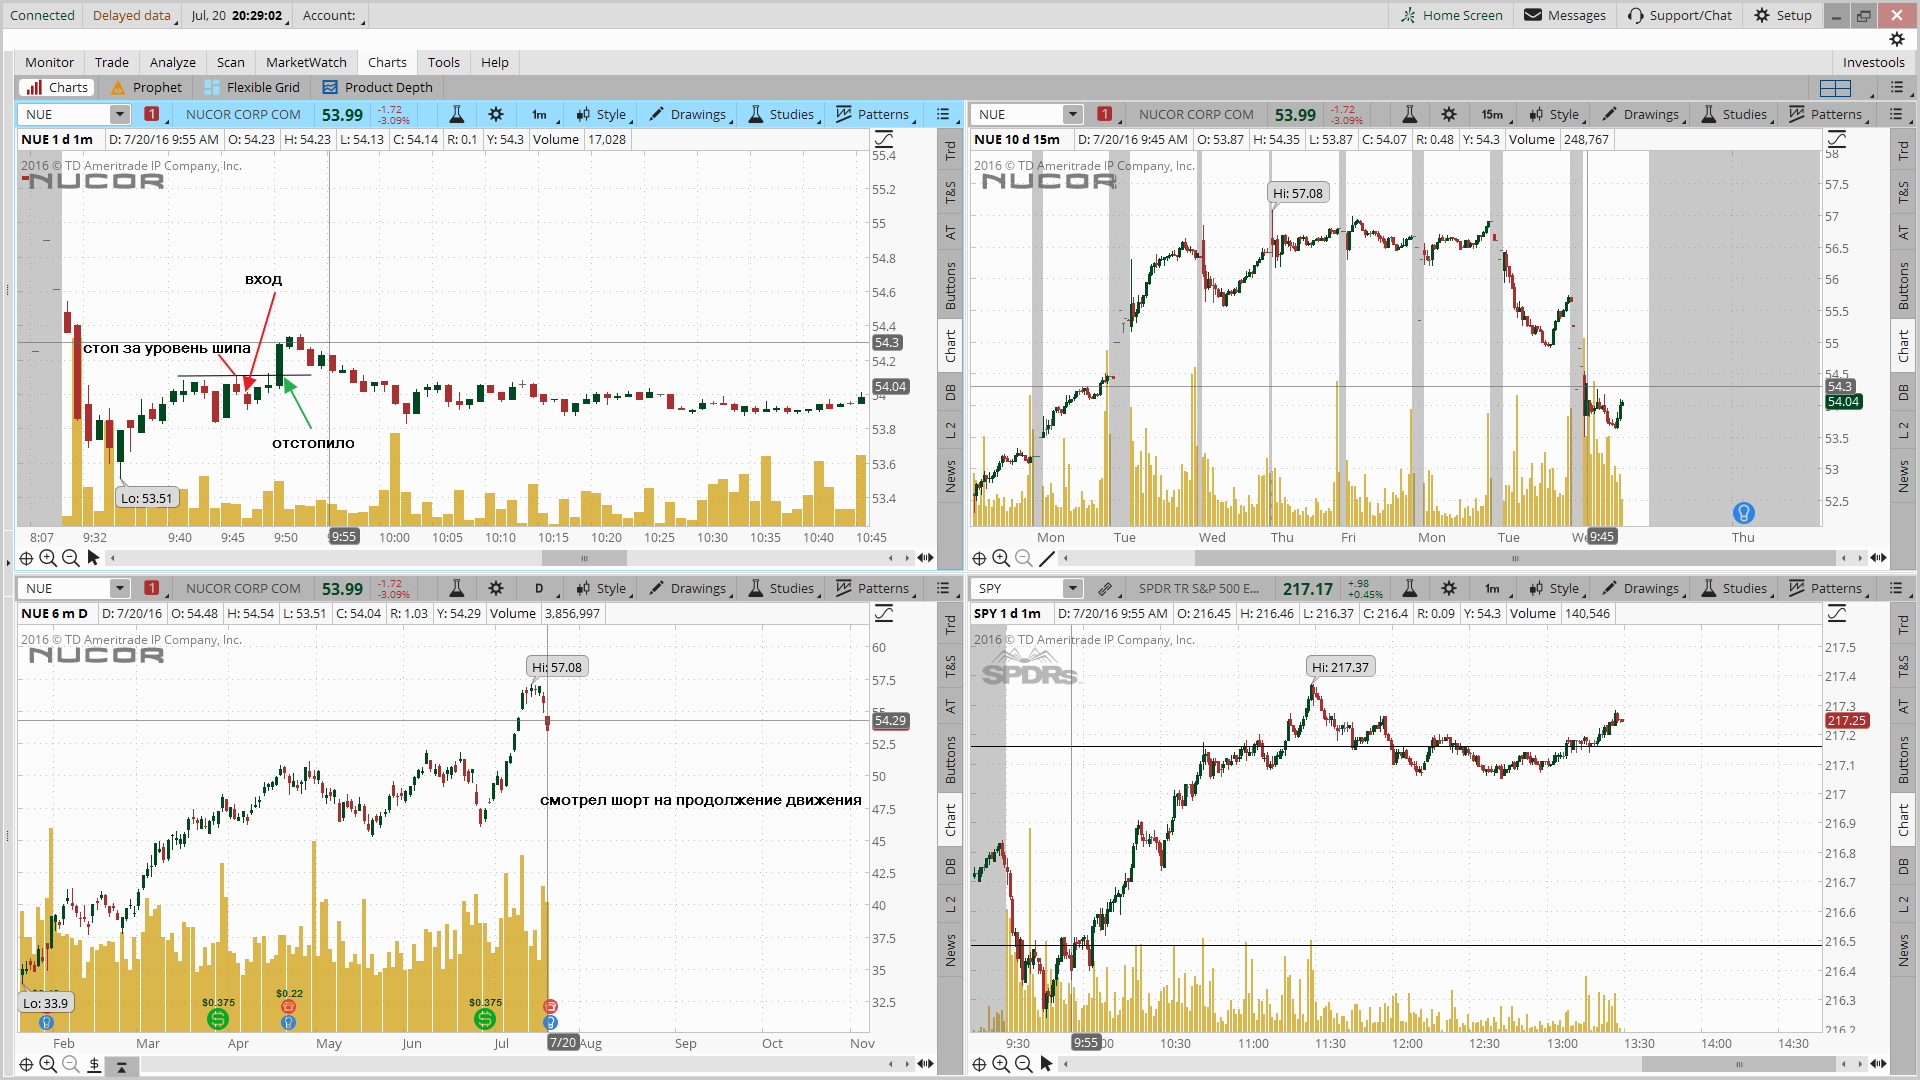Toggle the L2 side panel on NUE 15m chart

pyautogui.click(x=1903, y=430)
